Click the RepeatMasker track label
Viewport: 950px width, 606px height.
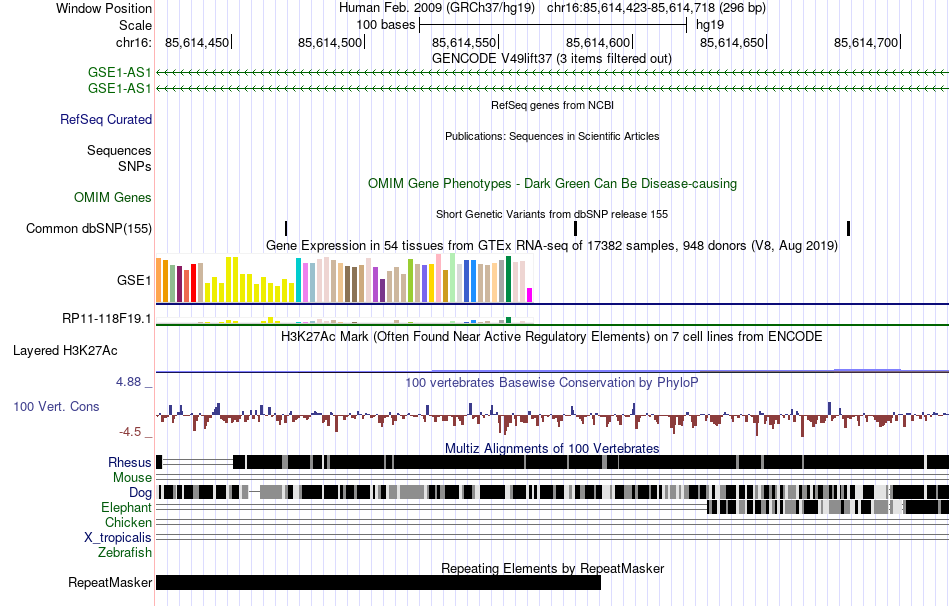(110, 582)
